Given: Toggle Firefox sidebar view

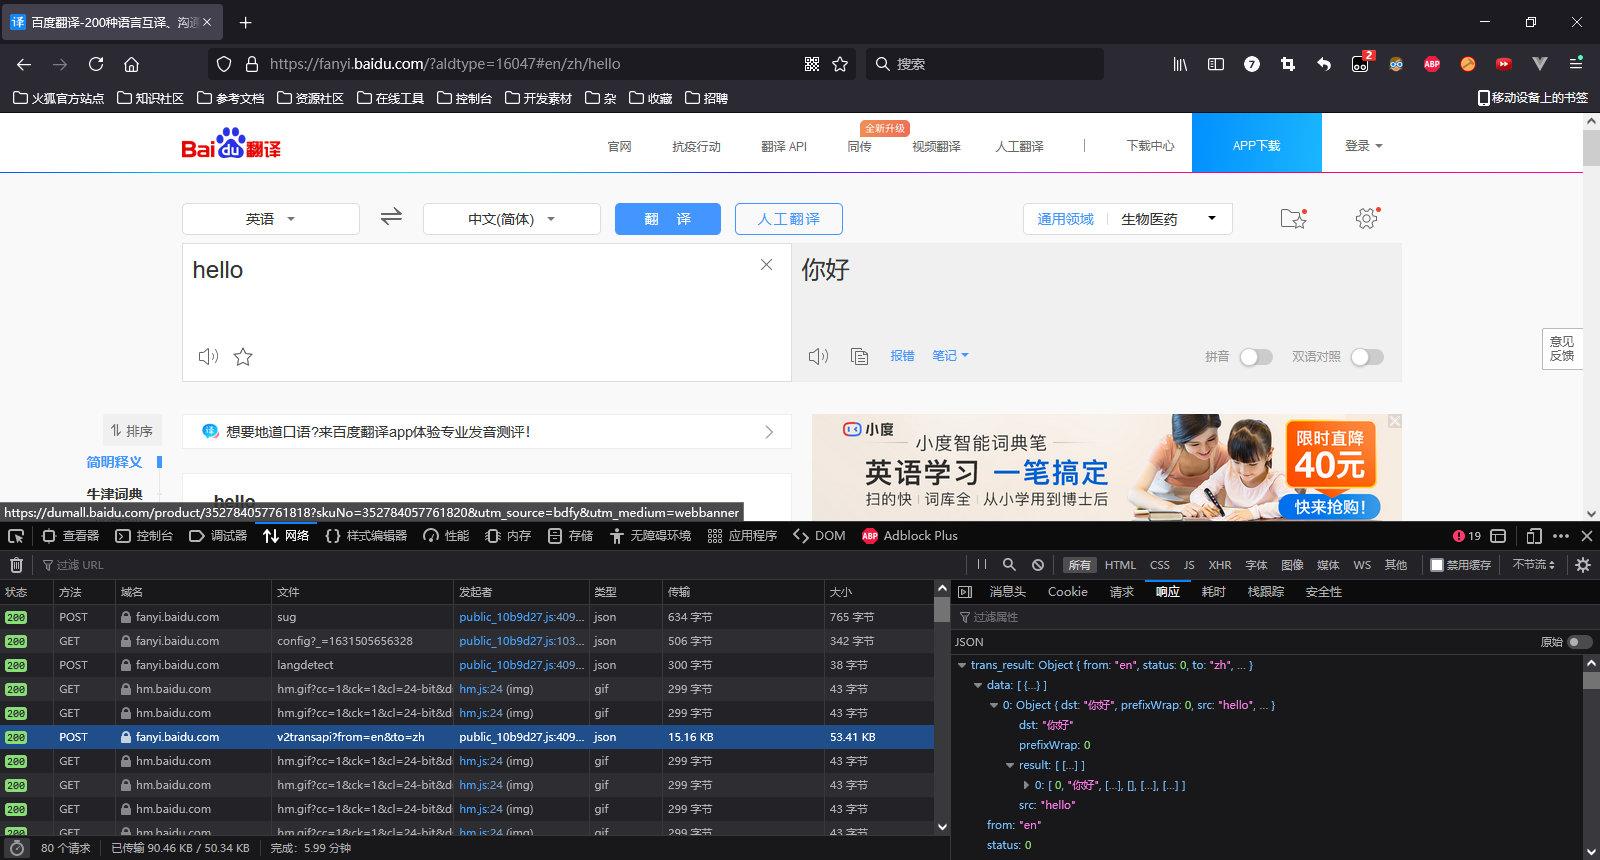Looking at the screenshot, I should pyautogui.click(x=1216, y=64).
